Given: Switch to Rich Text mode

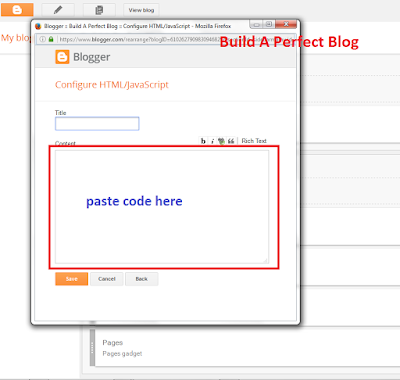Looking at the screenshot, I should 254,141.
